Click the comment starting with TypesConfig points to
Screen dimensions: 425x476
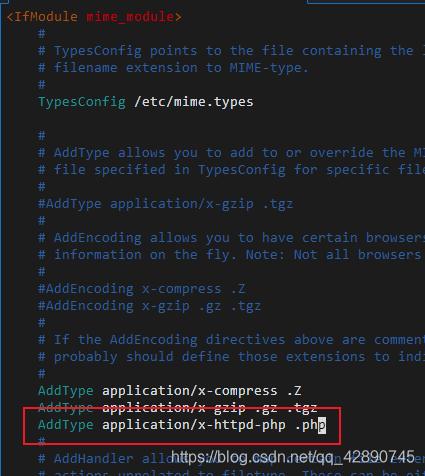click(x=232, y=51)
